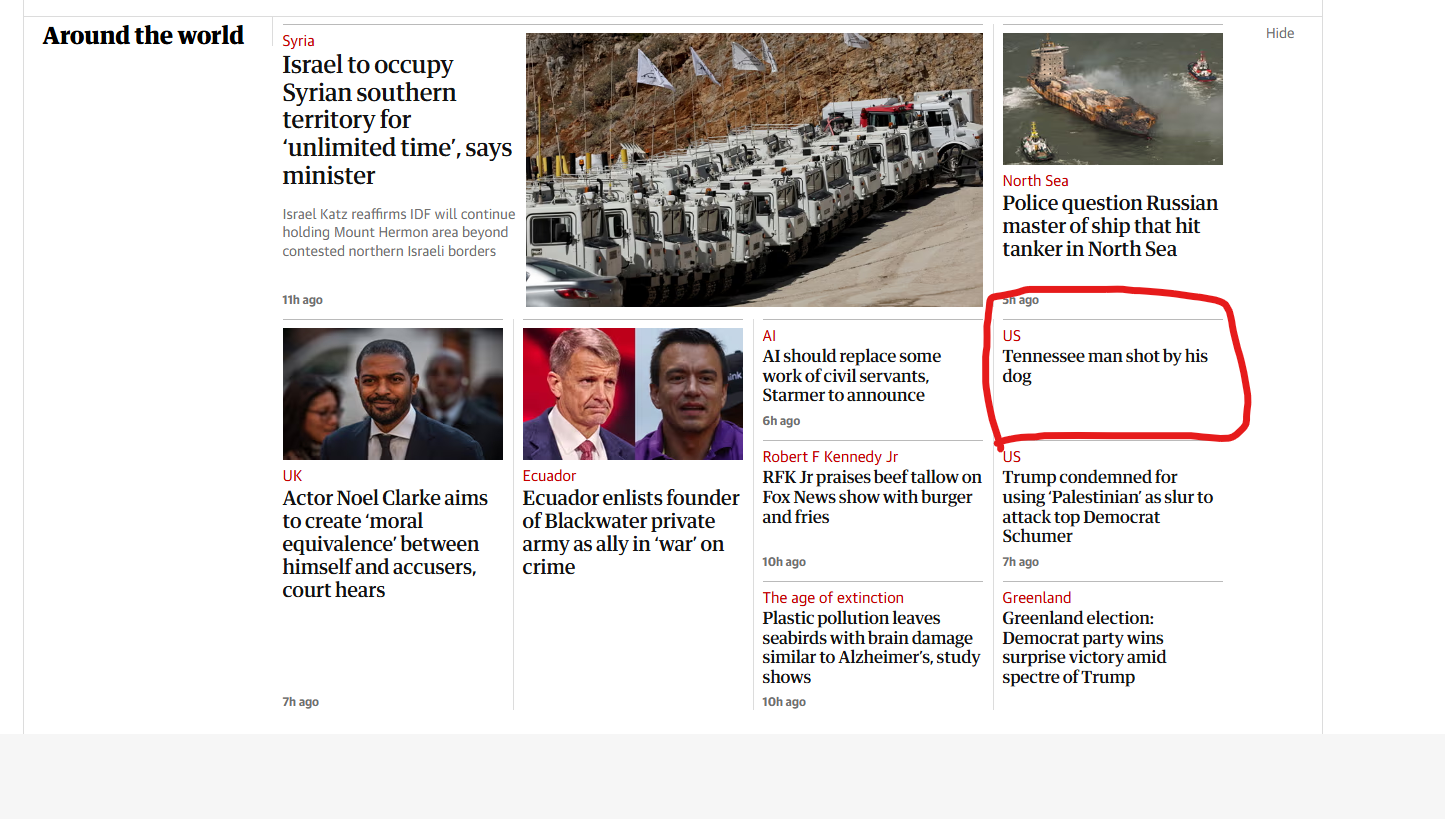Open Police question Russian master headline
The image size is (1445, 819).
[1110, 226]
